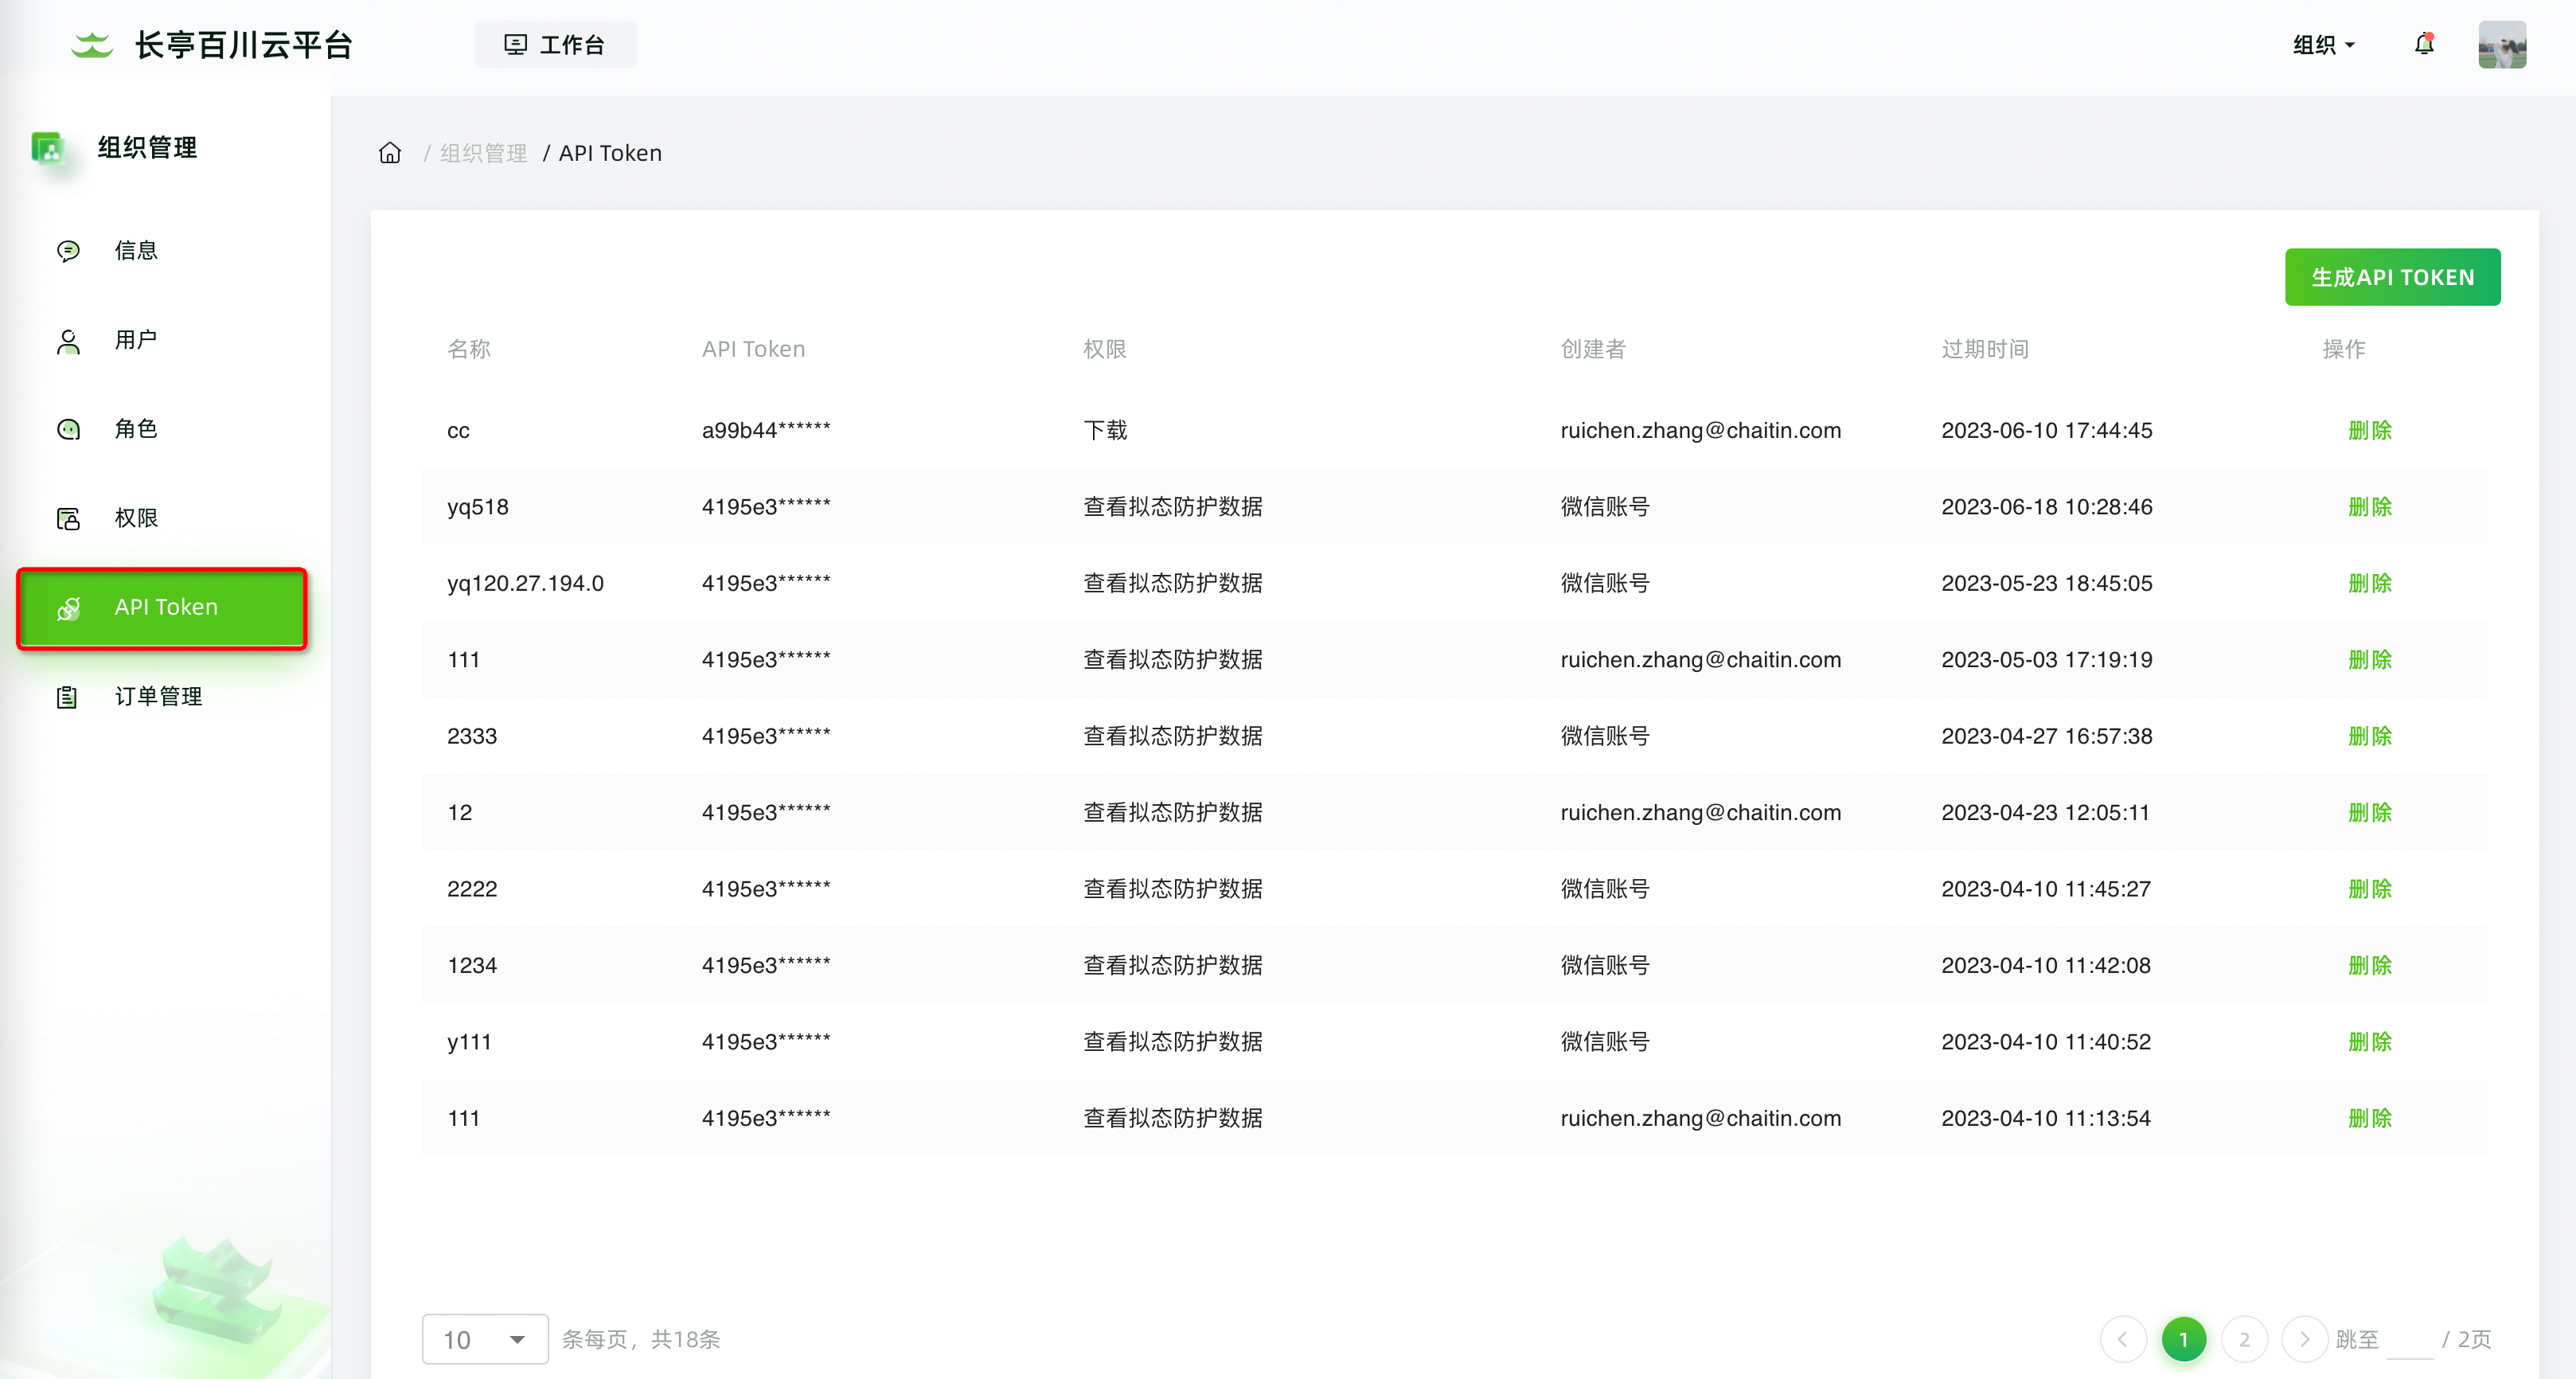The height and width of the screenshot is (1379, 2576).
Task: Click the 过期时间 column header
Action: pyautogui.click(x=1985, y=349)
